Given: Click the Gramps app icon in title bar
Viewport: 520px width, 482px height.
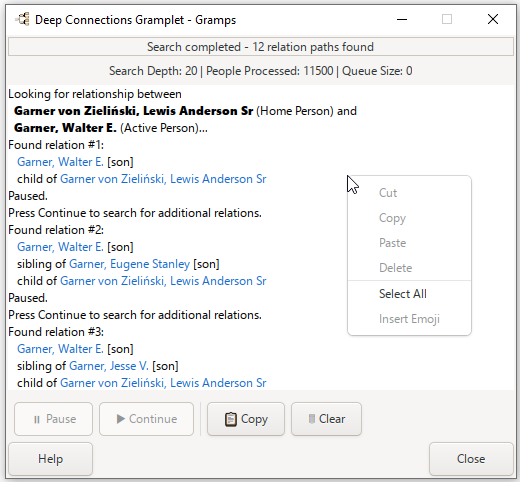Looking at the screenshot, I should click(22, 19).
